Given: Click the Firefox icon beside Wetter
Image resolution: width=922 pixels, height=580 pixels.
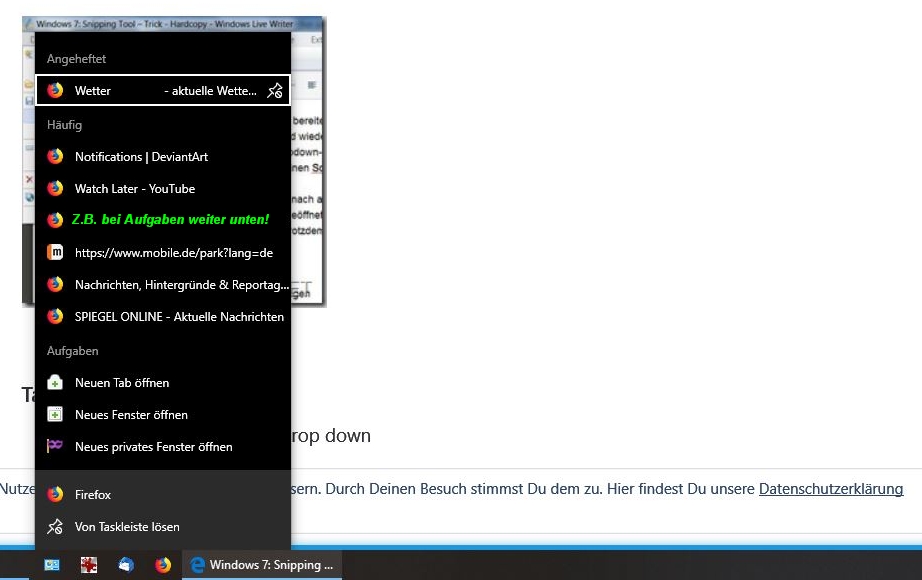Looking at the screenshot, I should point(55,91).
